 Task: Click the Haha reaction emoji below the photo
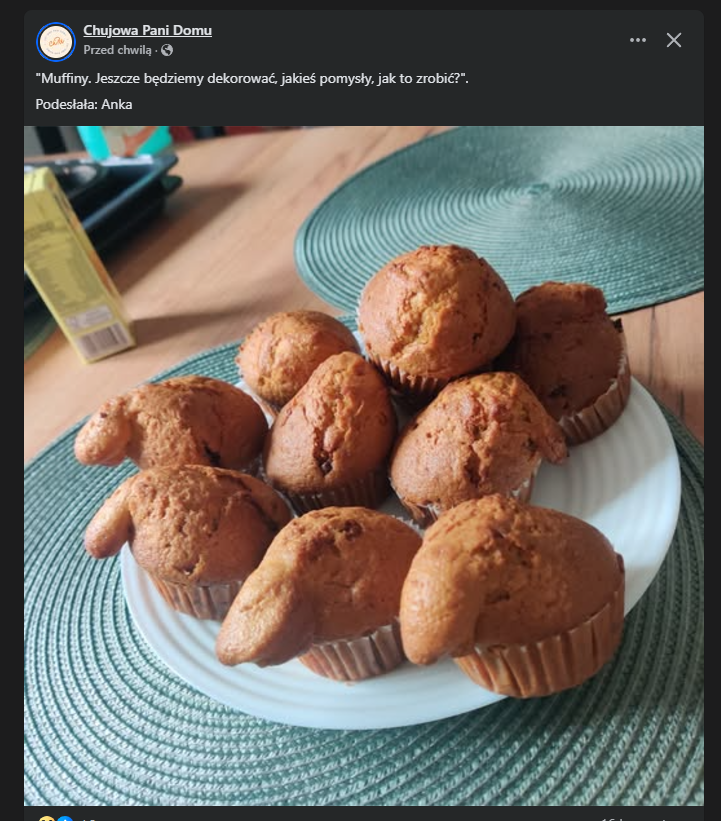pyautogui.click(x=45, y=819)
